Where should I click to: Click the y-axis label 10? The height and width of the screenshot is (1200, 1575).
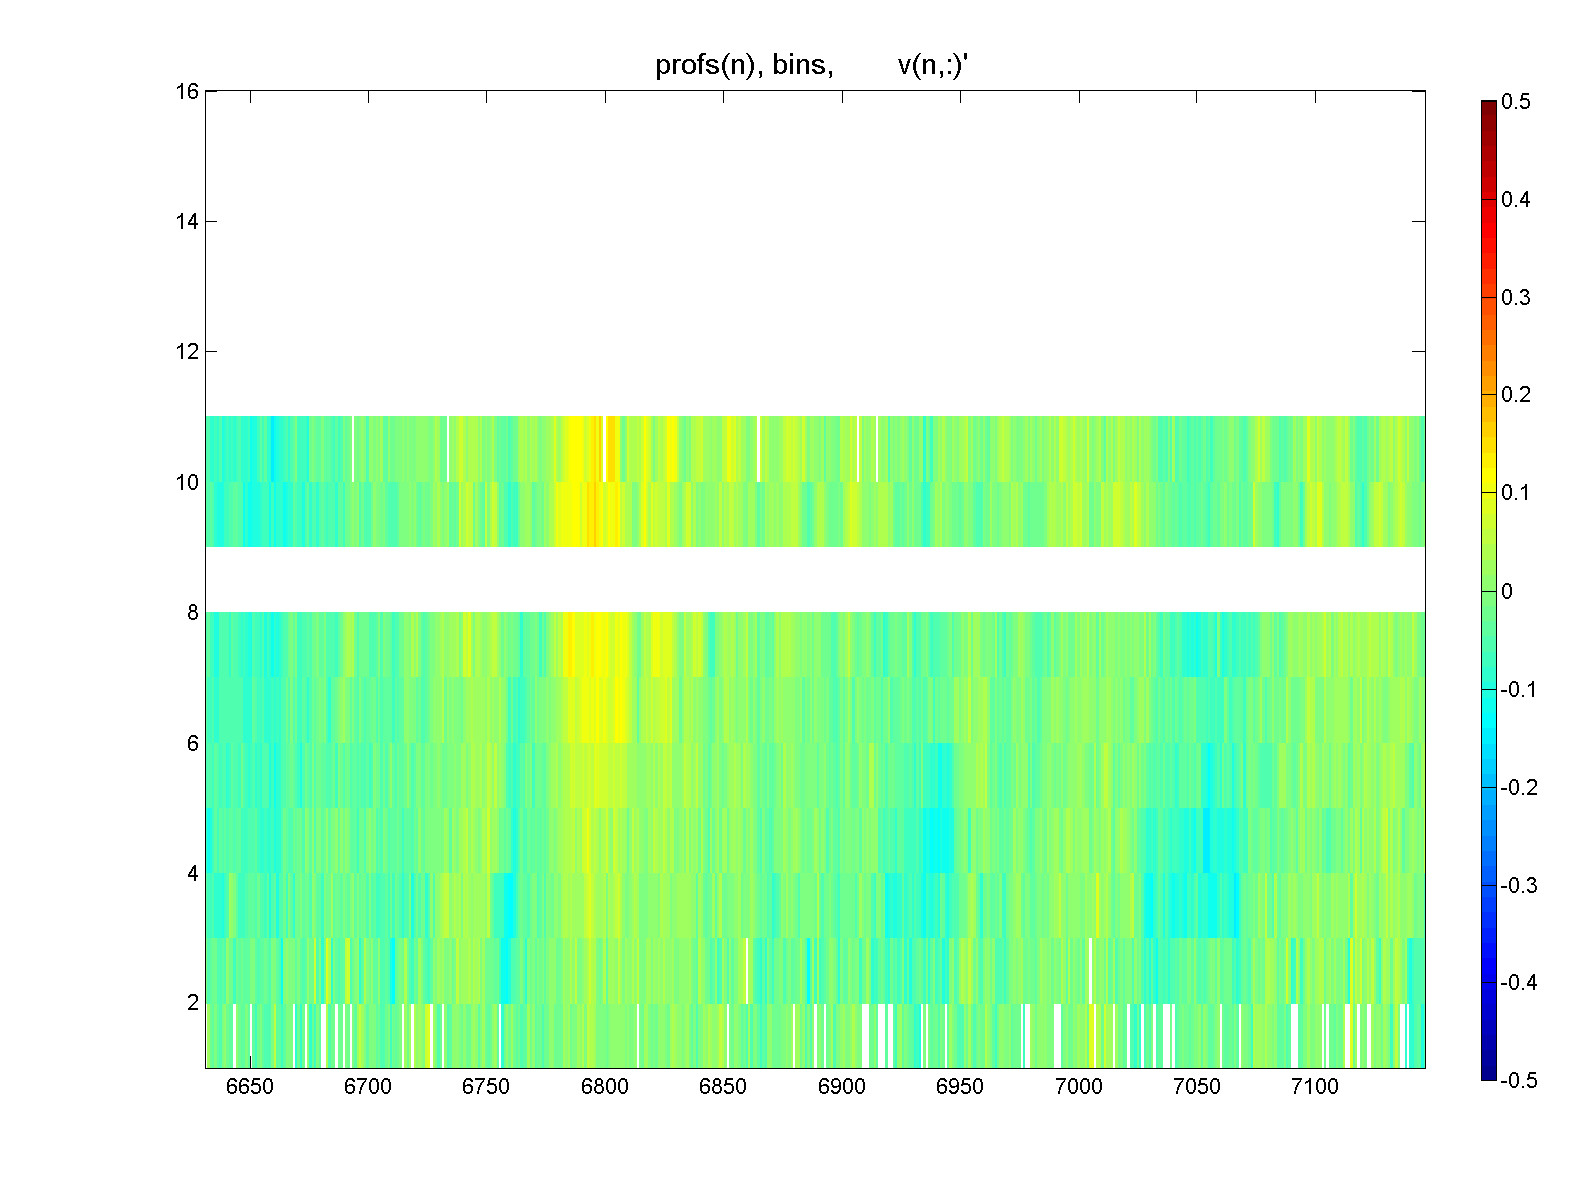(x=187, y=482)
